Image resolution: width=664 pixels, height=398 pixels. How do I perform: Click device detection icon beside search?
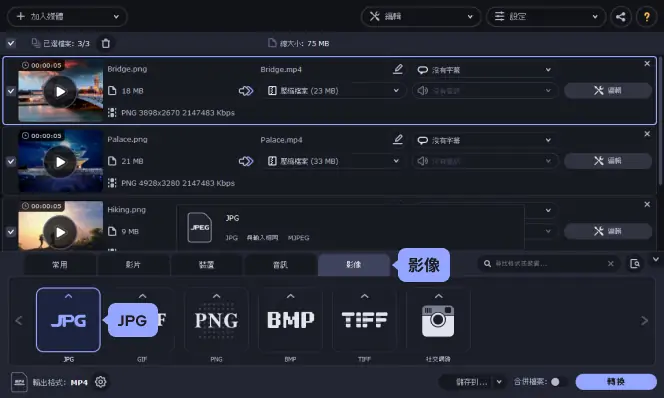[634, 264]
